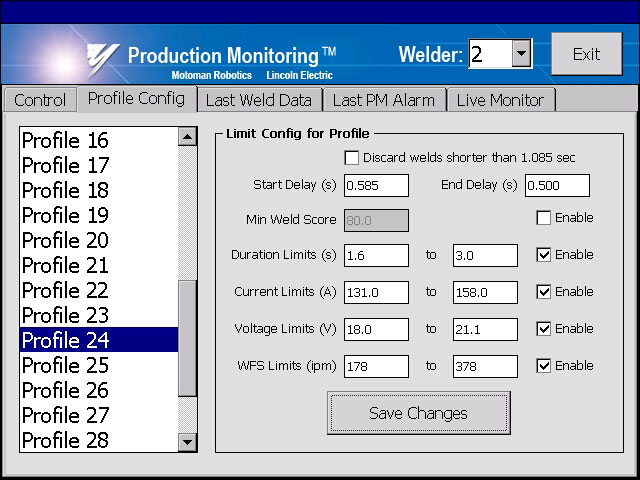This screenshot has height=480, width=640.
Task: Disable Duration Limits enable checkbox
Action: coord(543,255)
